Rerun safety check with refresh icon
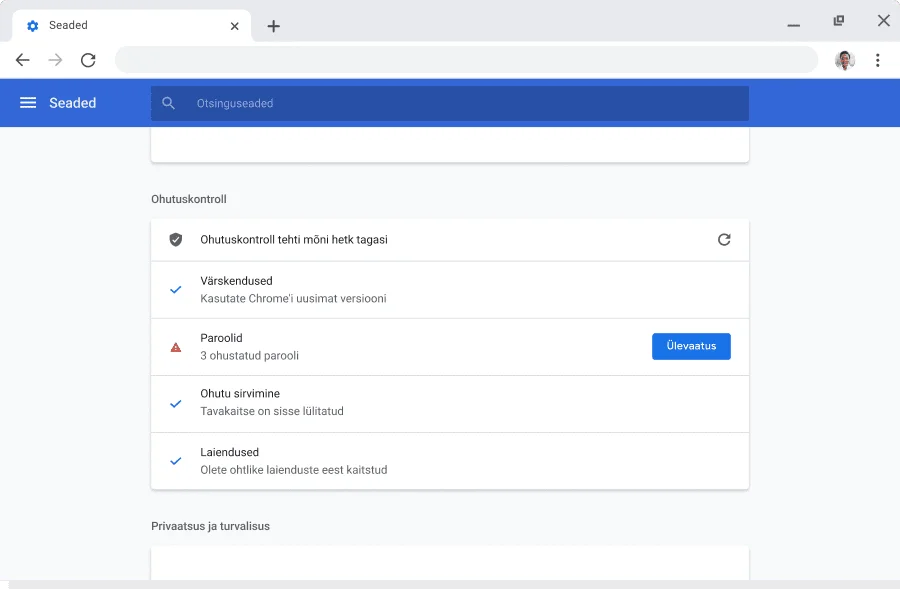Screen dimensions: 900x591 click(724, 240)
